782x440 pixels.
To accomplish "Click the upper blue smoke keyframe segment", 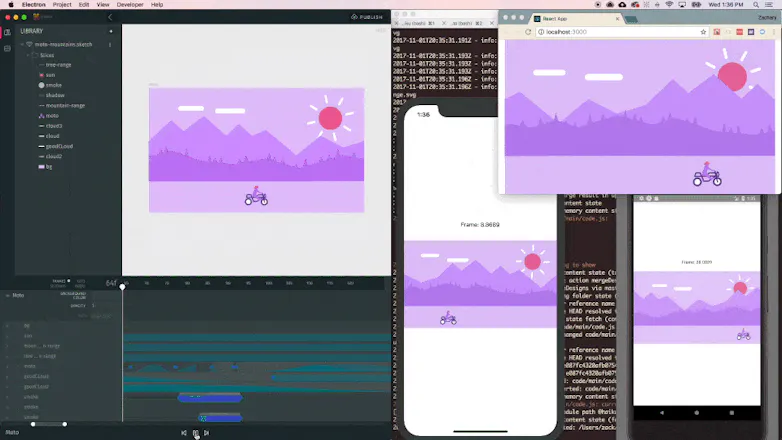I will (210, 398).
